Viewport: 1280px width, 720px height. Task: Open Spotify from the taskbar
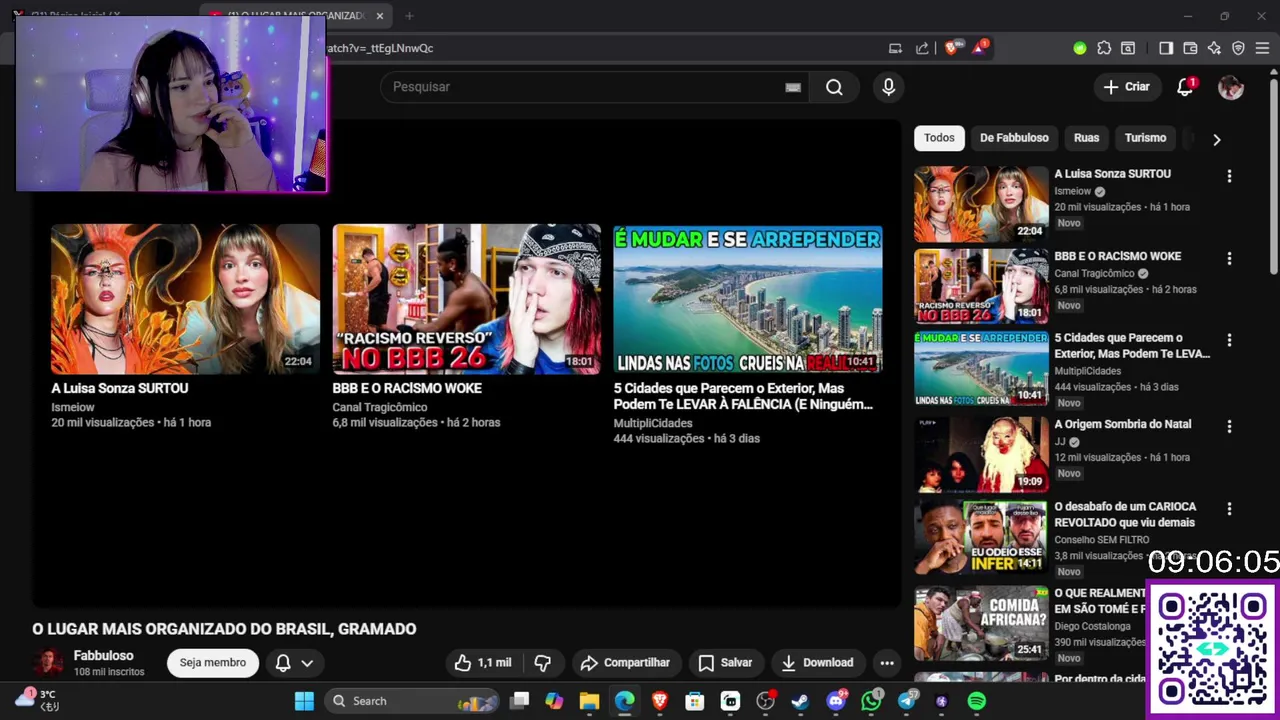coord(976,701)
